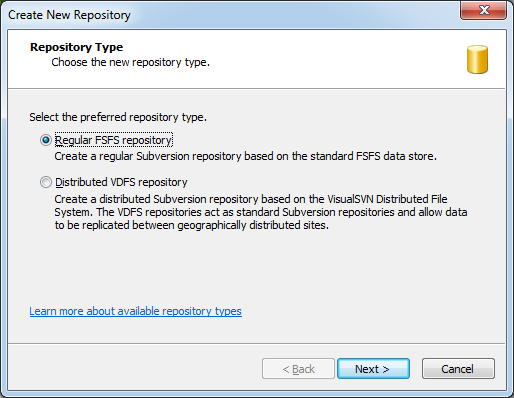Click the FSFS data store description text
The image size is (514, 398).
(x=245, y=156)
